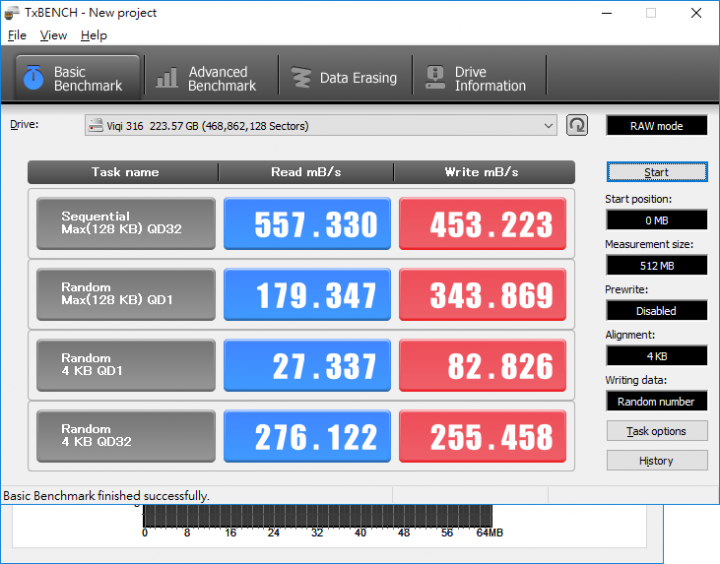
Task: Click the drive refresh icon button
Action: pyautogui.click(x=577, y=125)
